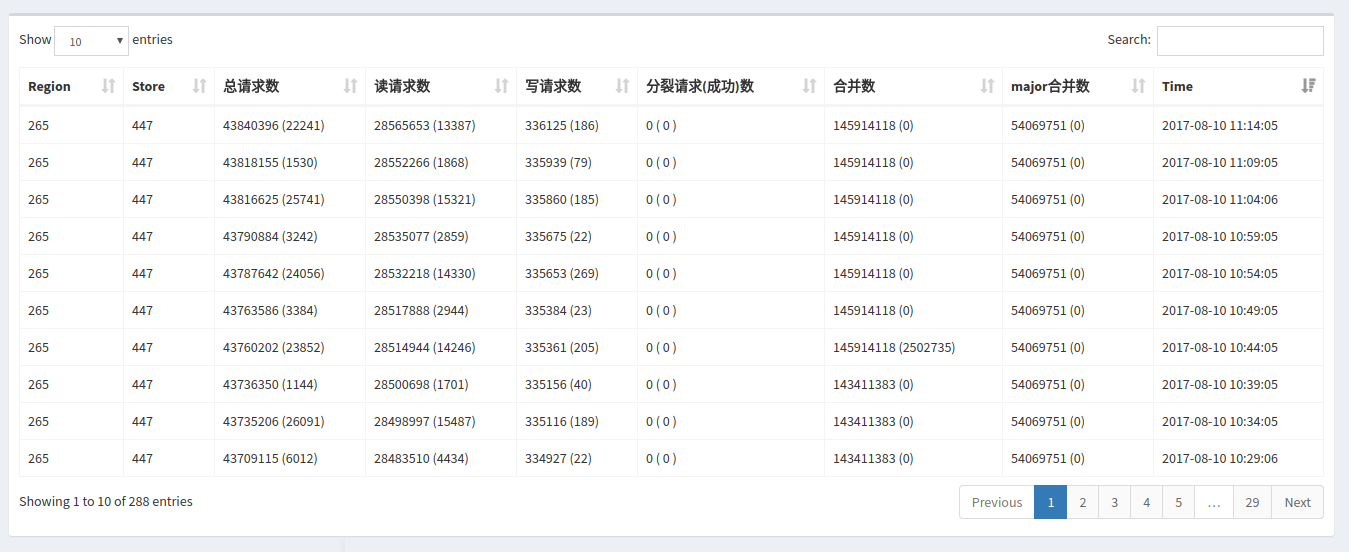Click read count 28565653 (13387)
Viewport: 1349px width, 552px height.
coord(425,125)
